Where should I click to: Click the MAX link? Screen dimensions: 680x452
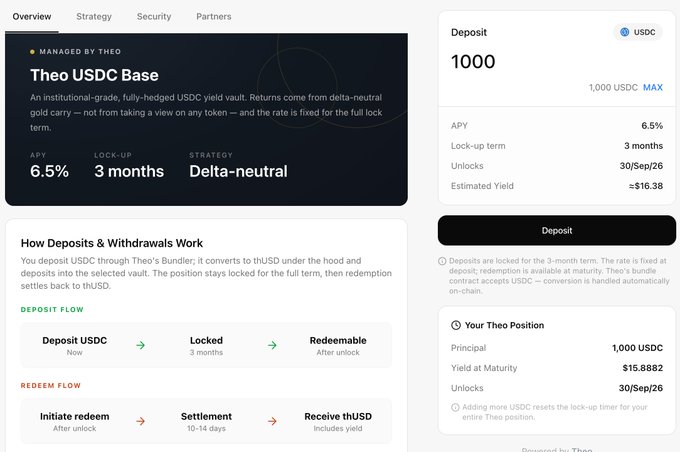click(653, 88)
